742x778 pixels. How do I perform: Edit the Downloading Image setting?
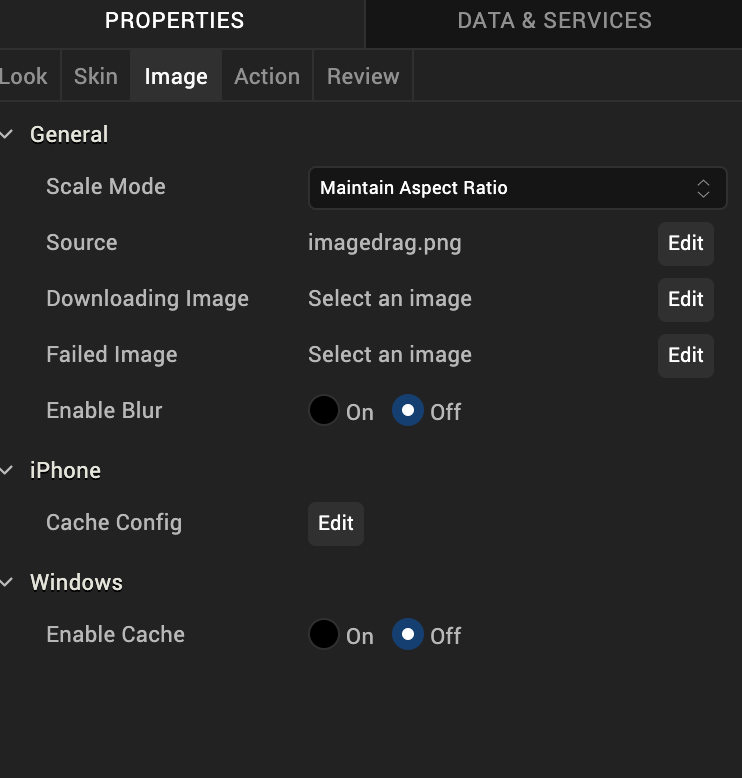(x=685, y=299)
